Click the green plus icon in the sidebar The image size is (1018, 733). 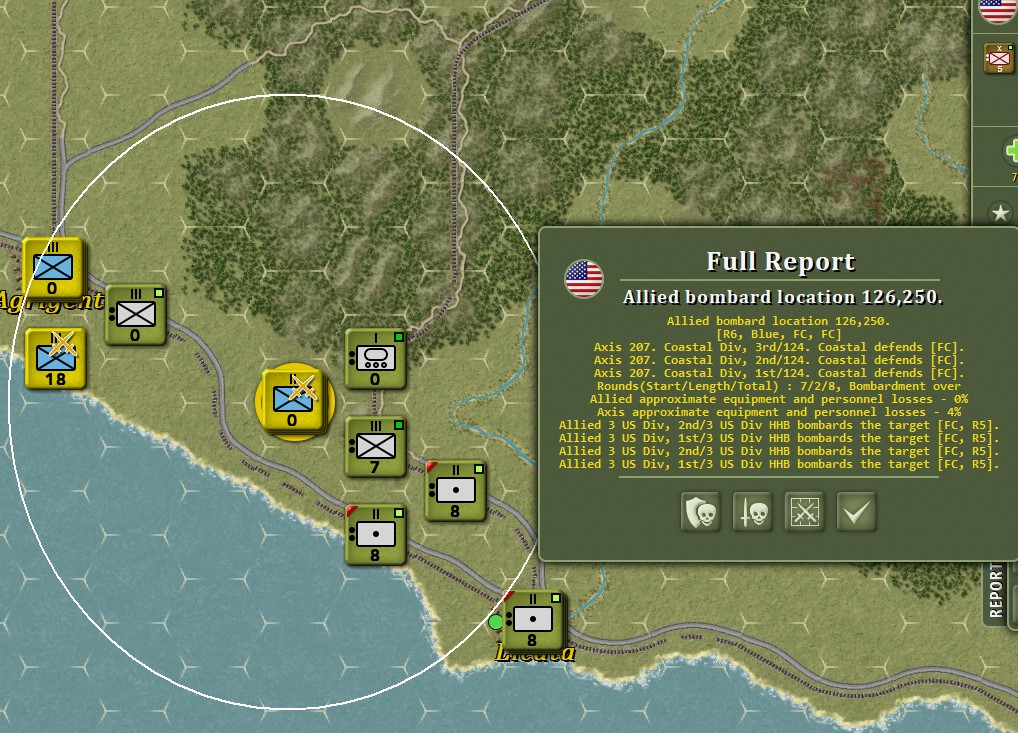click(1012, 151)
